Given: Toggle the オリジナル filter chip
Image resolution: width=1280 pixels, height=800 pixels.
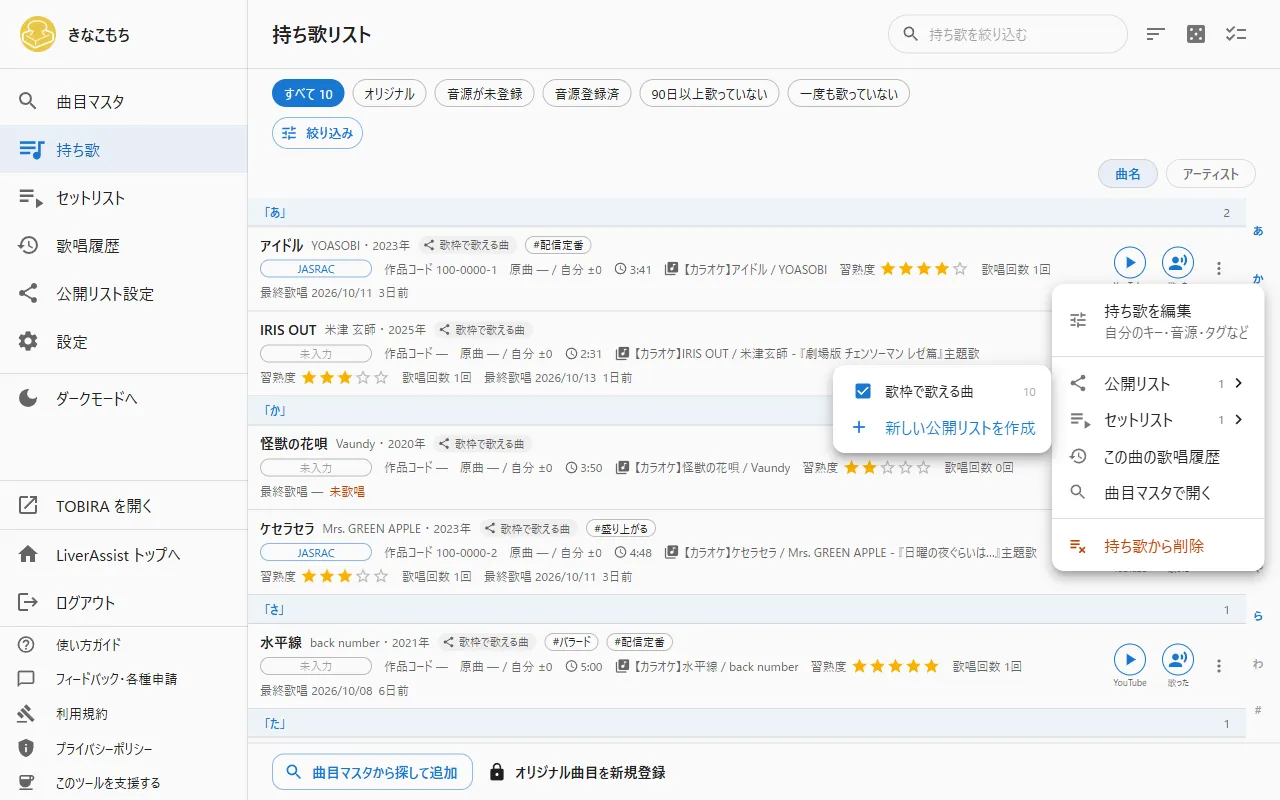Looking at the screenshot, I should click(x=389, y=94).
